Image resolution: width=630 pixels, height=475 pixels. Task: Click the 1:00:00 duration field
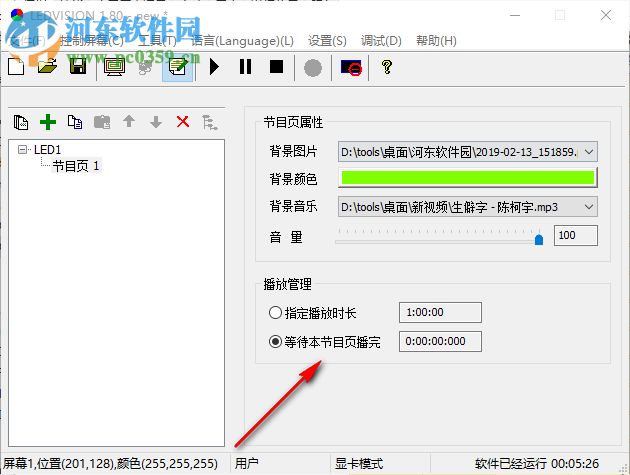[440, 312]
